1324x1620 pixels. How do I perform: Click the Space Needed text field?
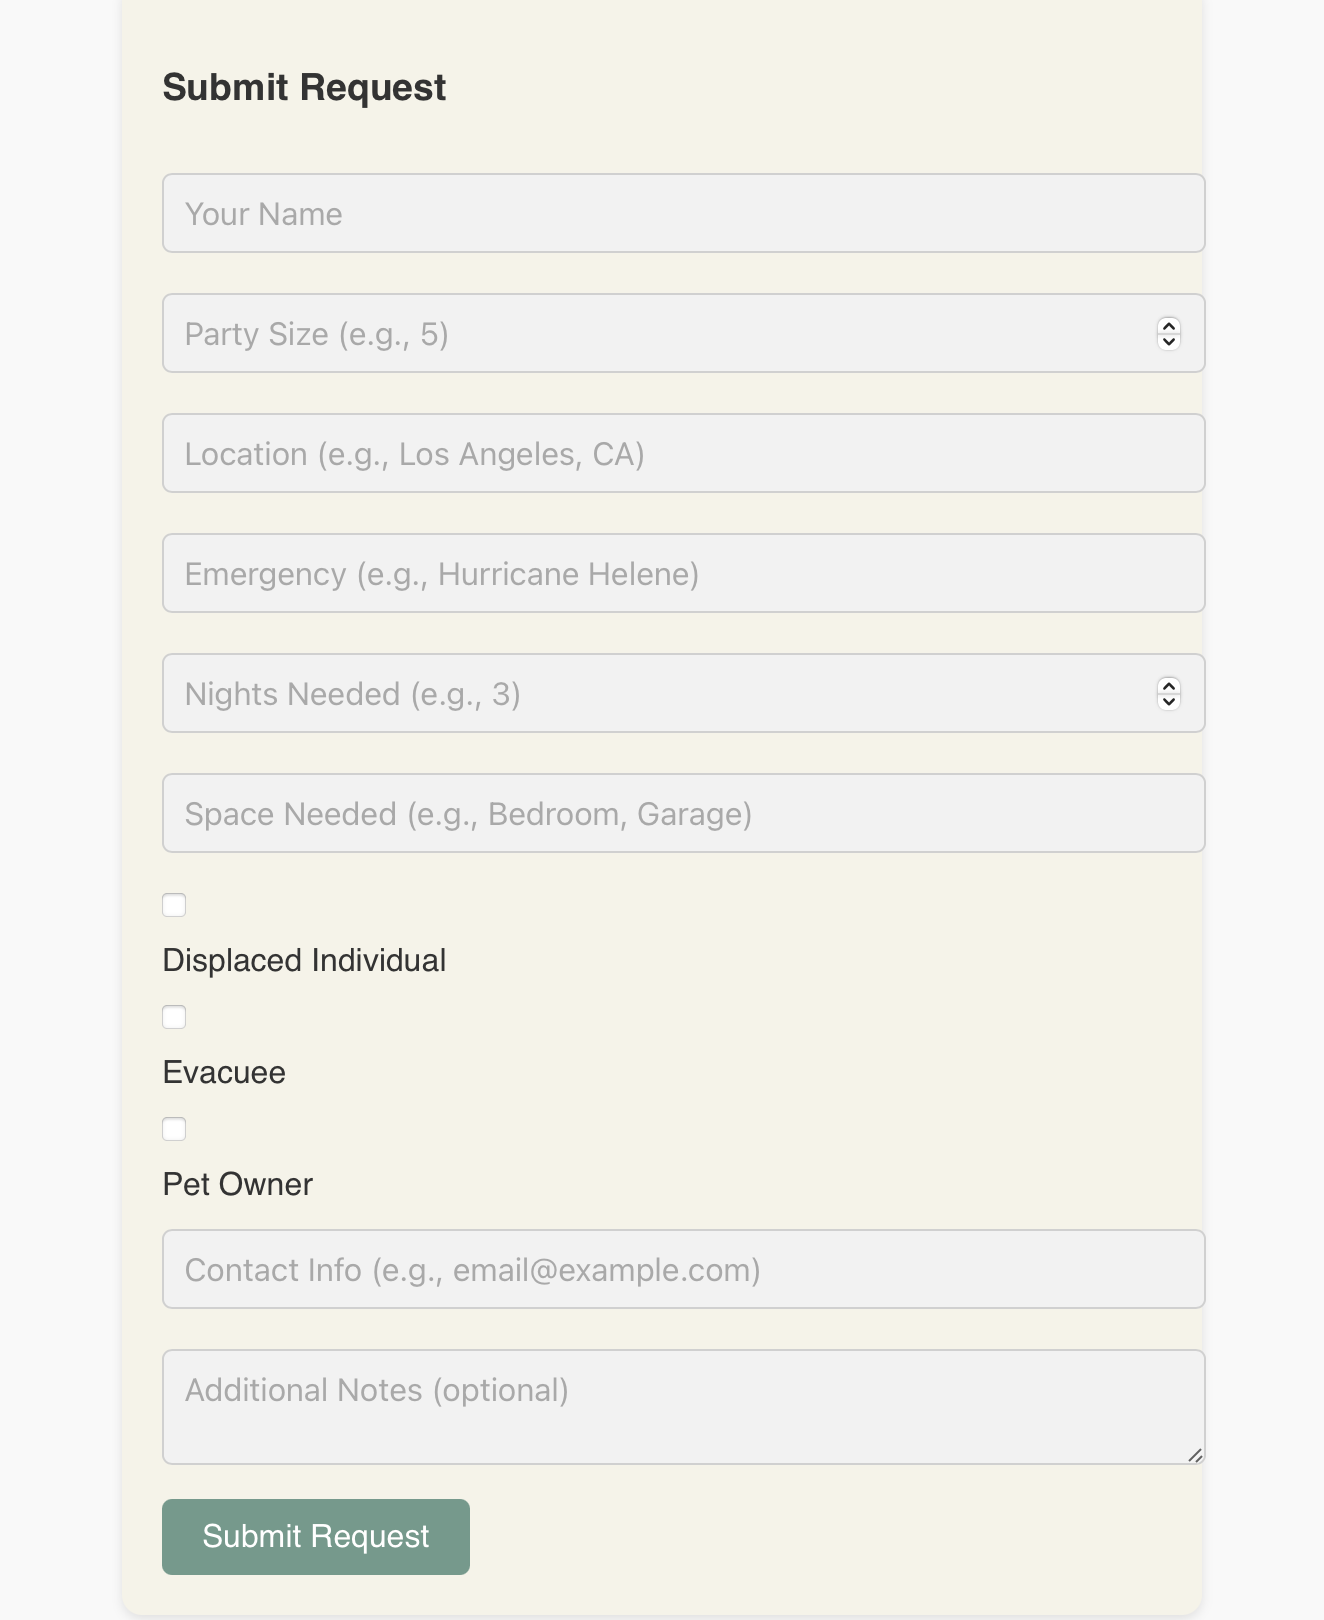pos(683,813)
